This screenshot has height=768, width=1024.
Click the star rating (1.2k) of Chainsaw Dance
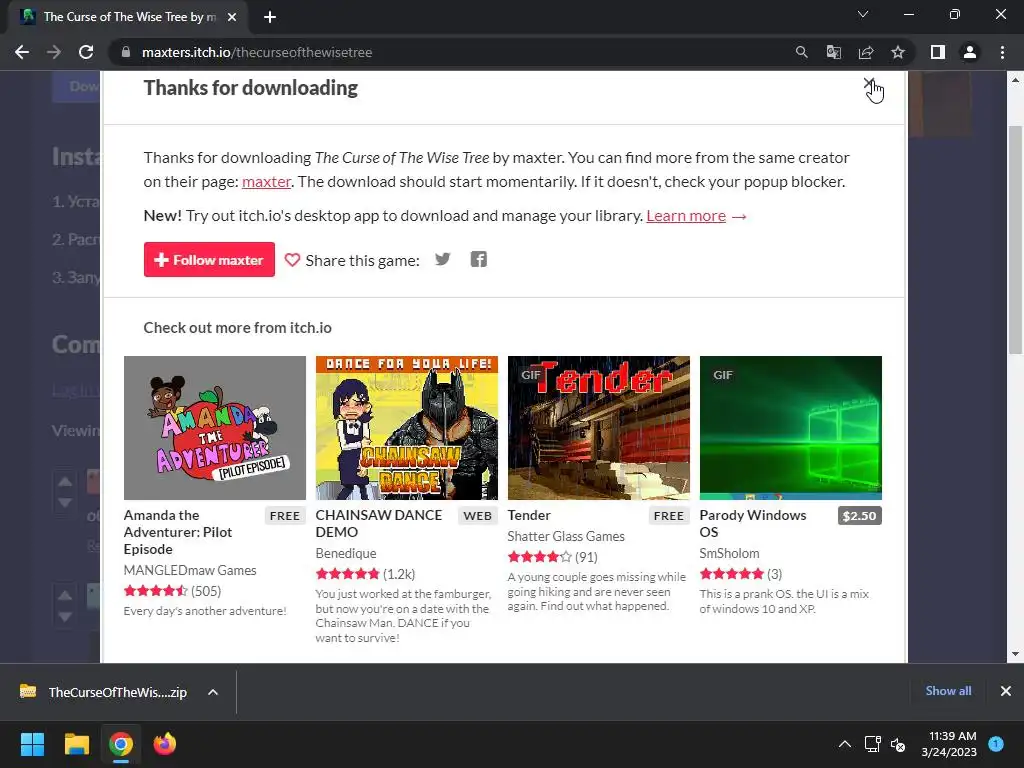(x=365, y=574)
